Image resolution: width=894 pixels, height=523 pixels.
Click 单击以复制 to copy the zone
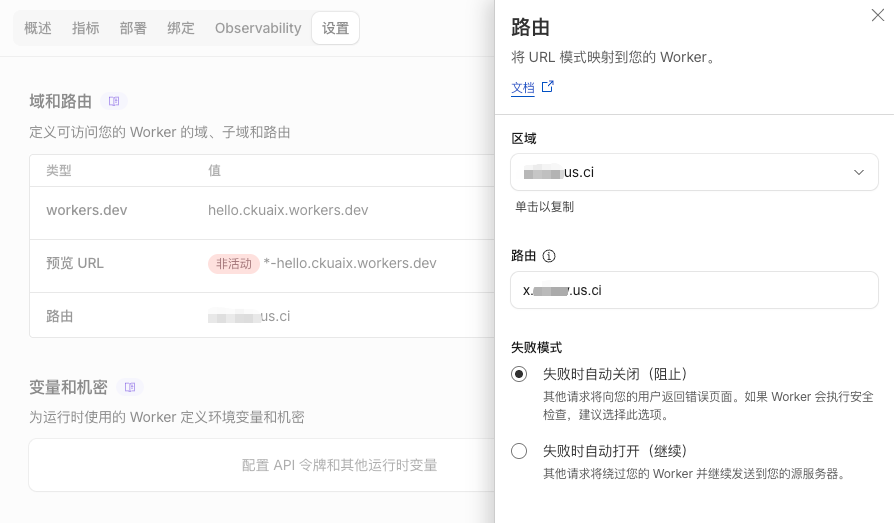[544, 207]
